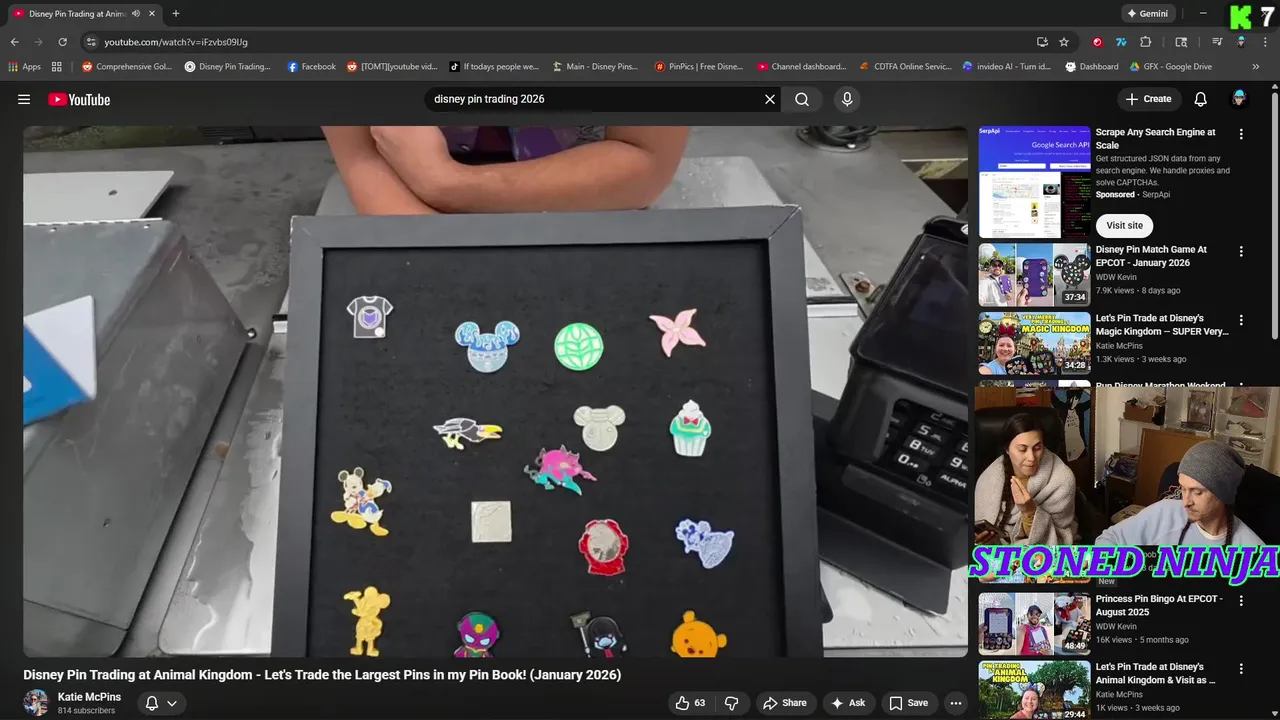Click the magnifier search button
This screenshot has width=1280, height=720.
(x=802, y=99)
